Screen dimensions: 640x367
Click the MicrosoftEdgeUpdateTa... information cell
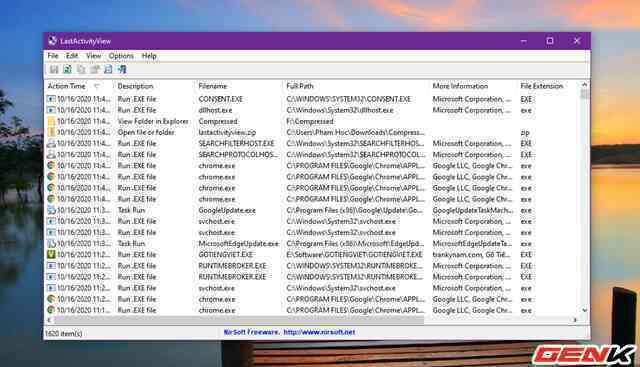472,244
